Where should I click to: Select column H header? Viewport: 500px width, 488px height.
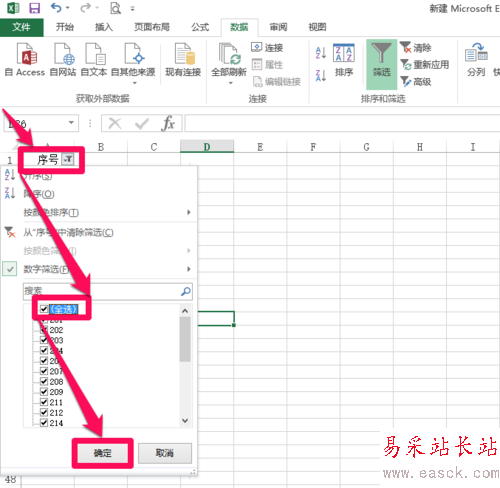point(420,147)
